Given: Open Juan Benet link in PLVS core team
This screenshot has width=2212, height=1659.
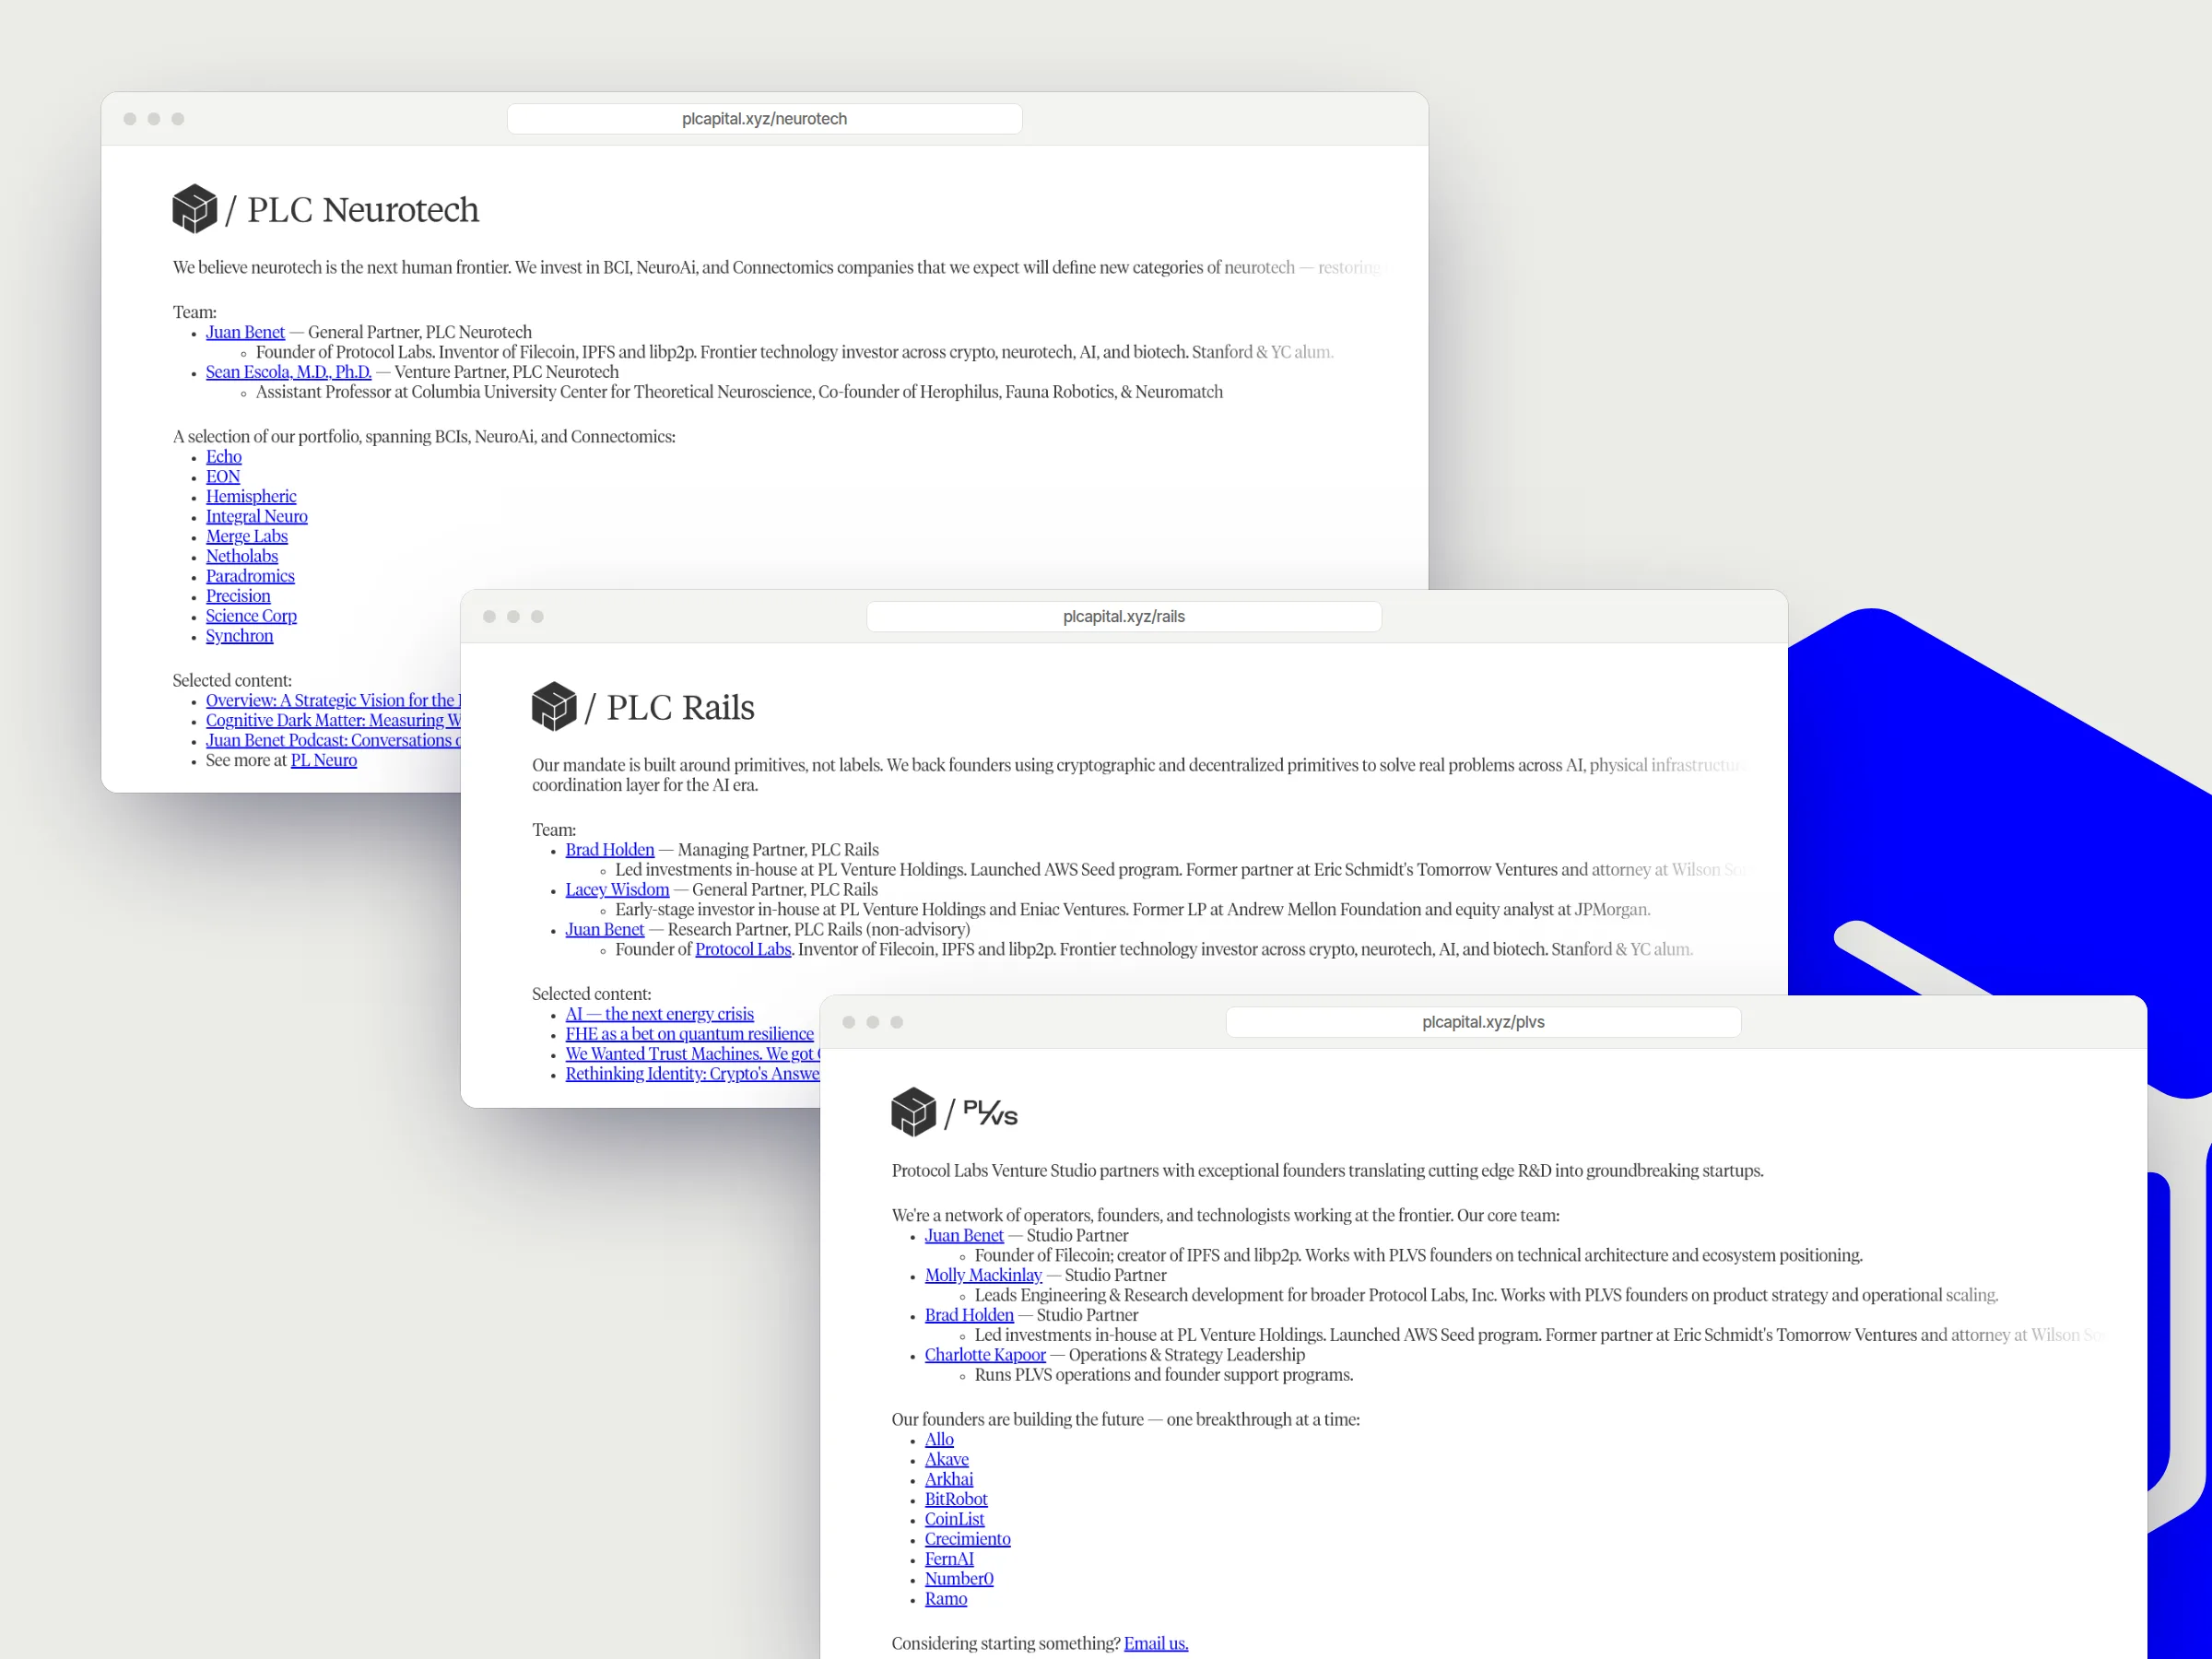Looking at the screenshot, I should tap(964, 1236).
